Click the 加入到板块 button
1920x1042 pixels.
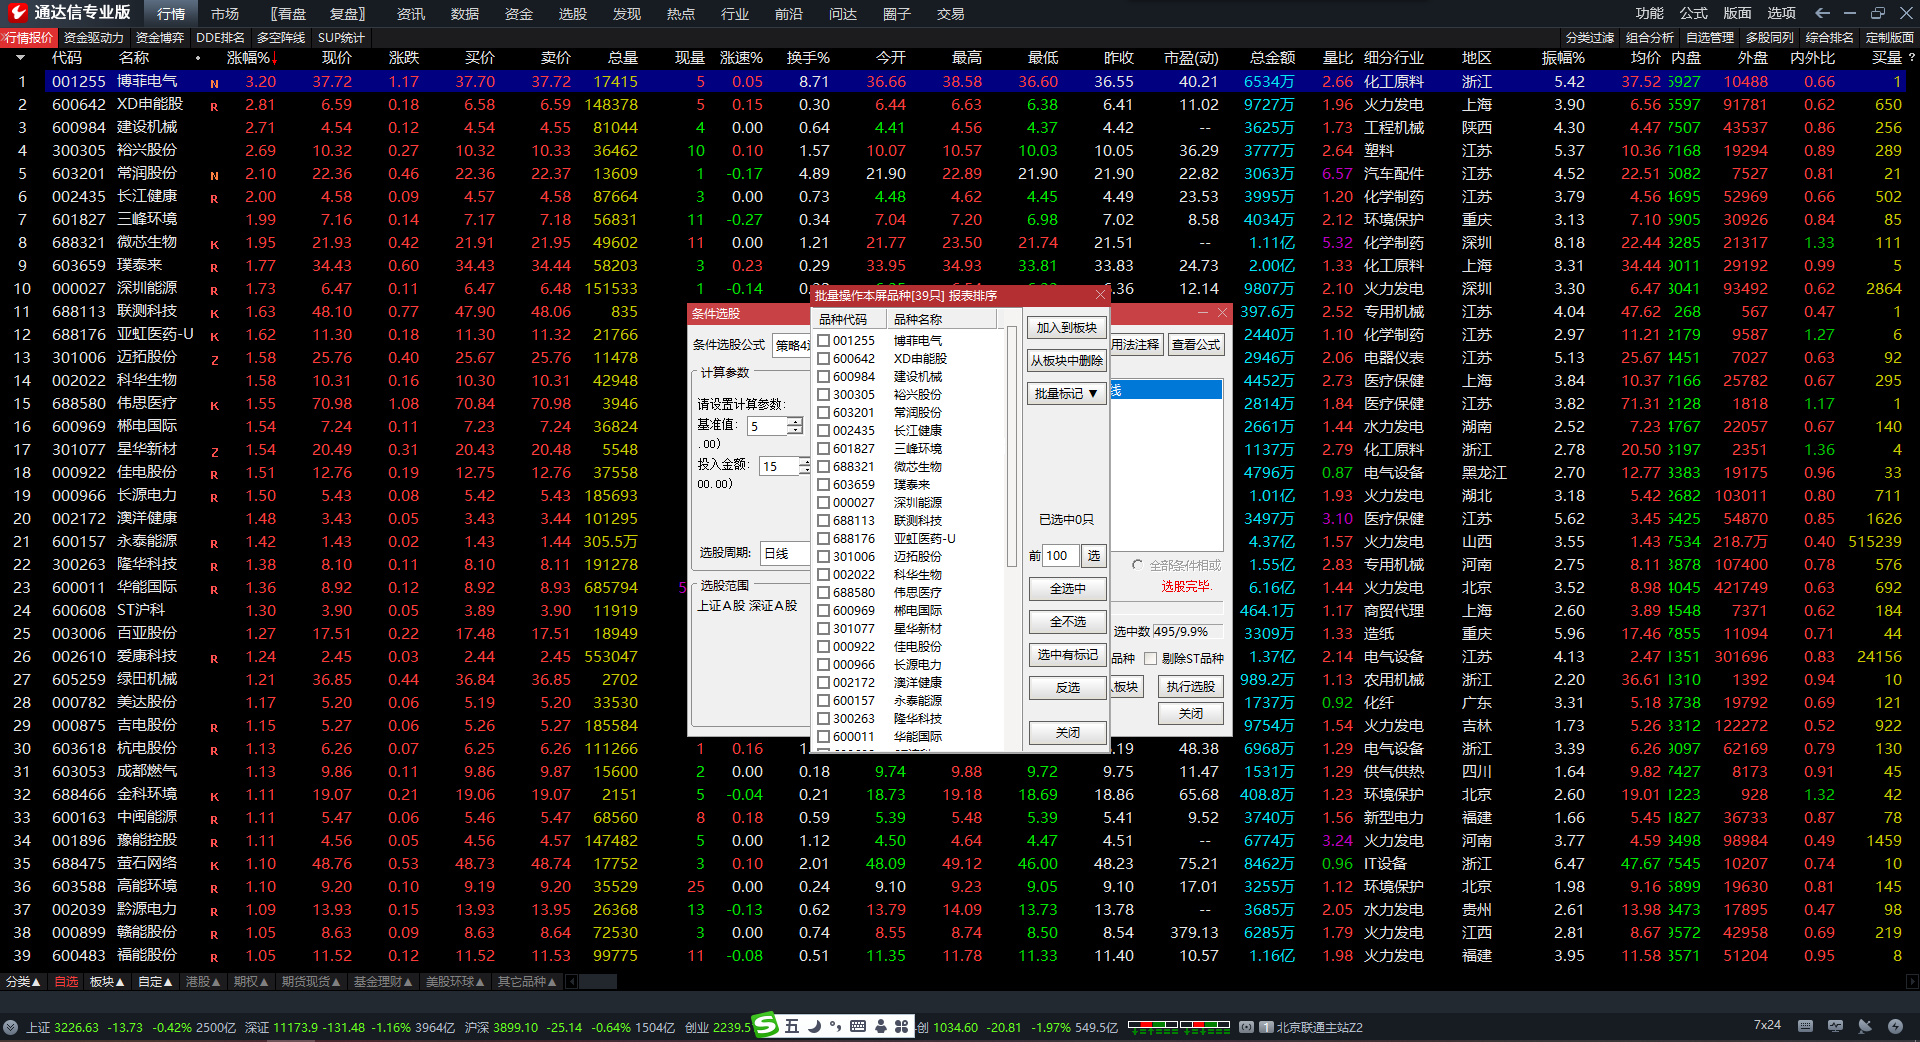click(x=1067, y=328)
